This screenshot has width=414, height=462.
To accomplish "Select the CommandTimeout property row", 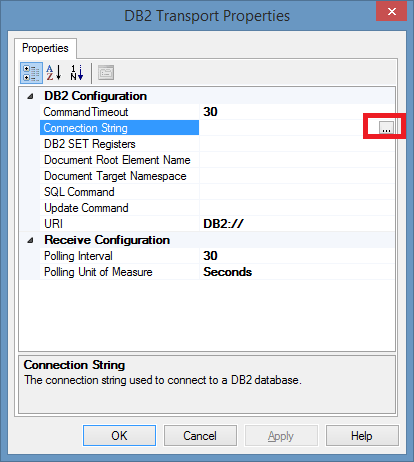I will tap(119, 112).
